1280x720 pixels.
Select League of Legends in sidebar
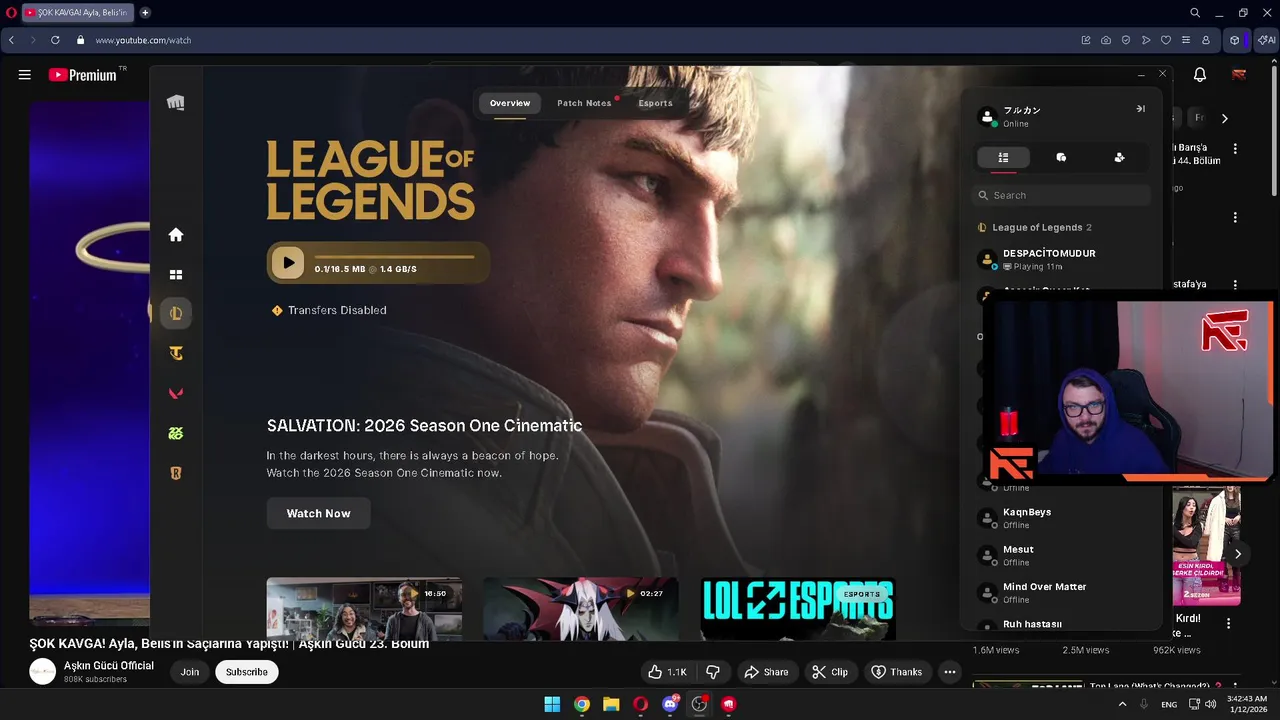(176, 313)
